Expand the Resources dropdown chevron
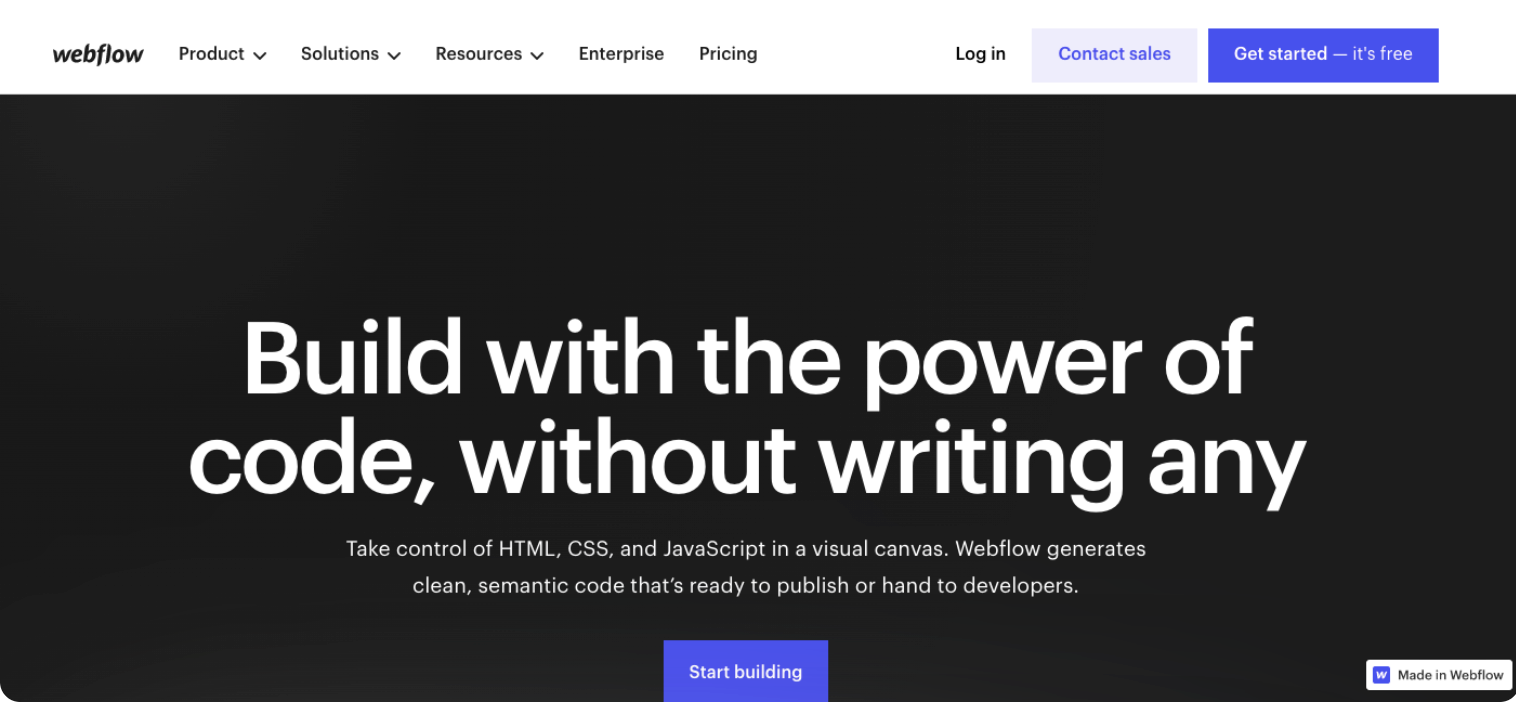1516x702 pixels. pyautogui.click(x=537, y=56)
